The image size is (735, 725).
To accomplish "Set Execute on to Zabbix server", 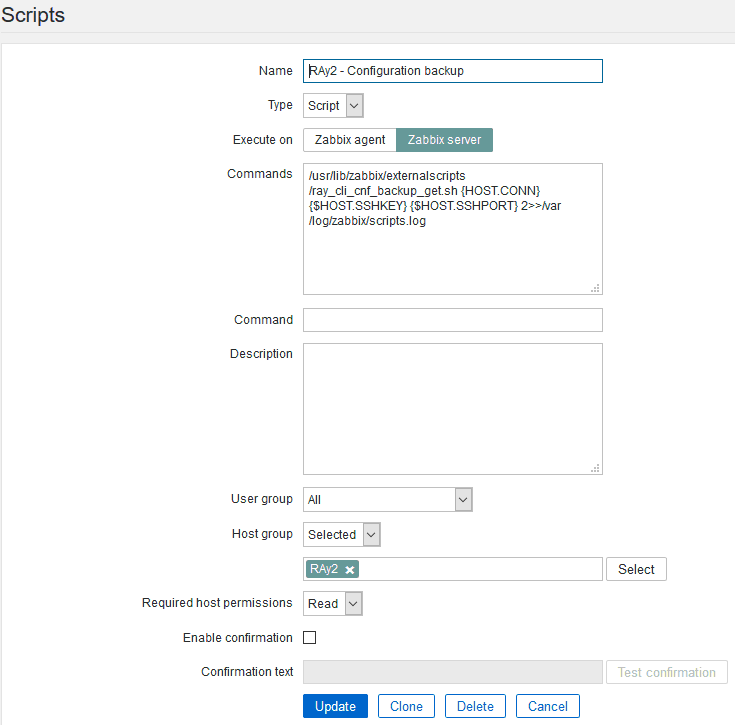I will [445, 140].
